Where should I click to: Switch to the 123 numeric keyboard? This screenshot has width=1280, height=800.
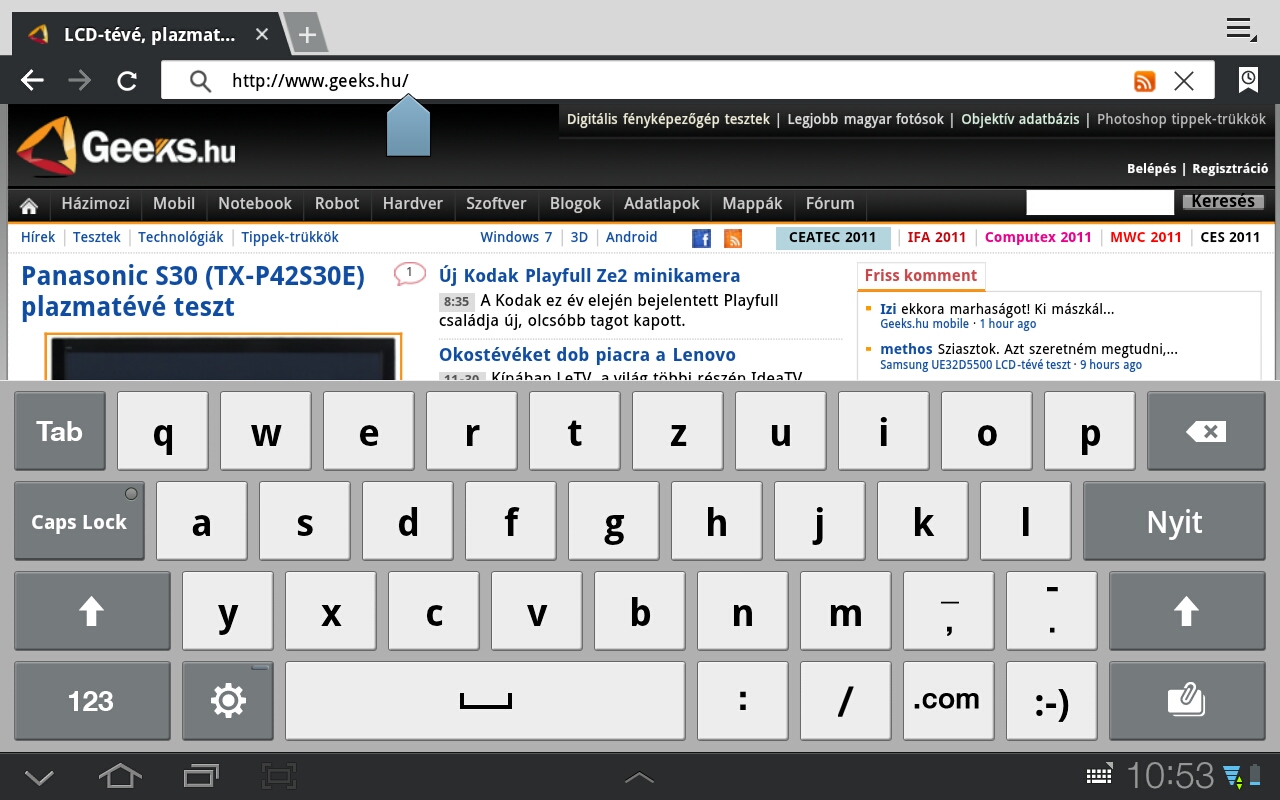(91, 701)
